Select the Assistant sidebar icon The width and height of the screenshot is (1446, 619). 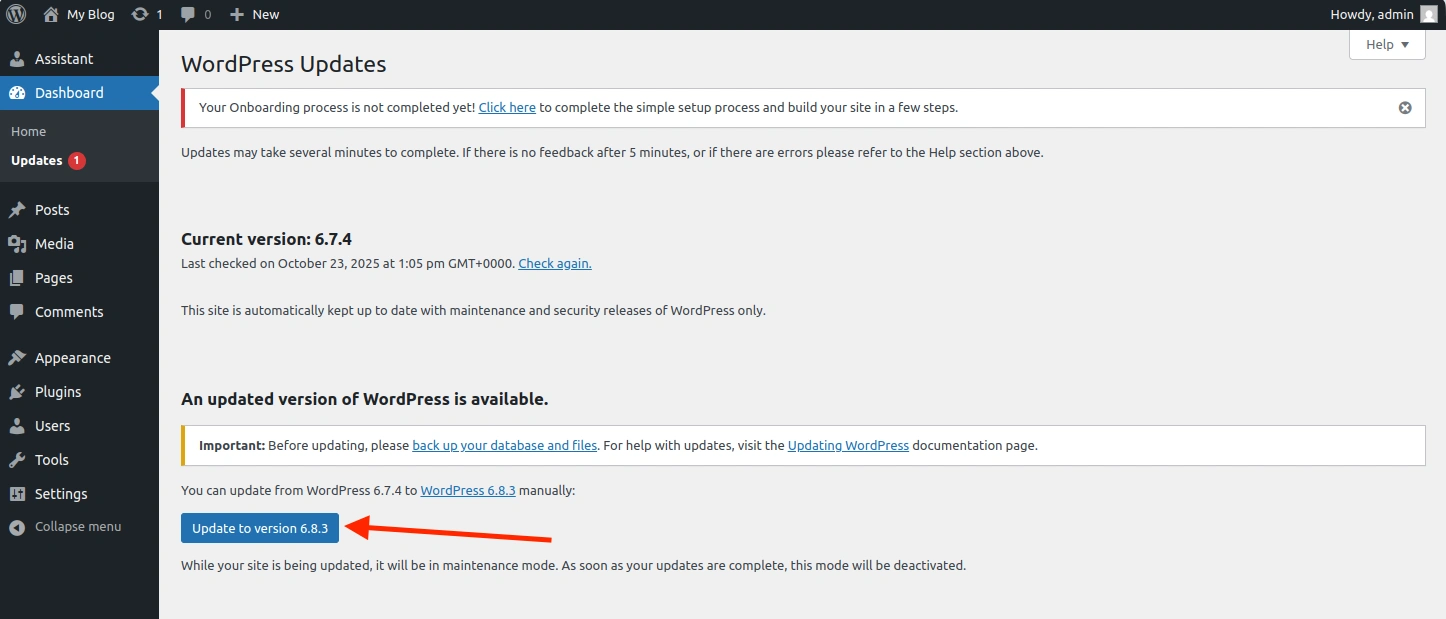(x=17, y=59)
